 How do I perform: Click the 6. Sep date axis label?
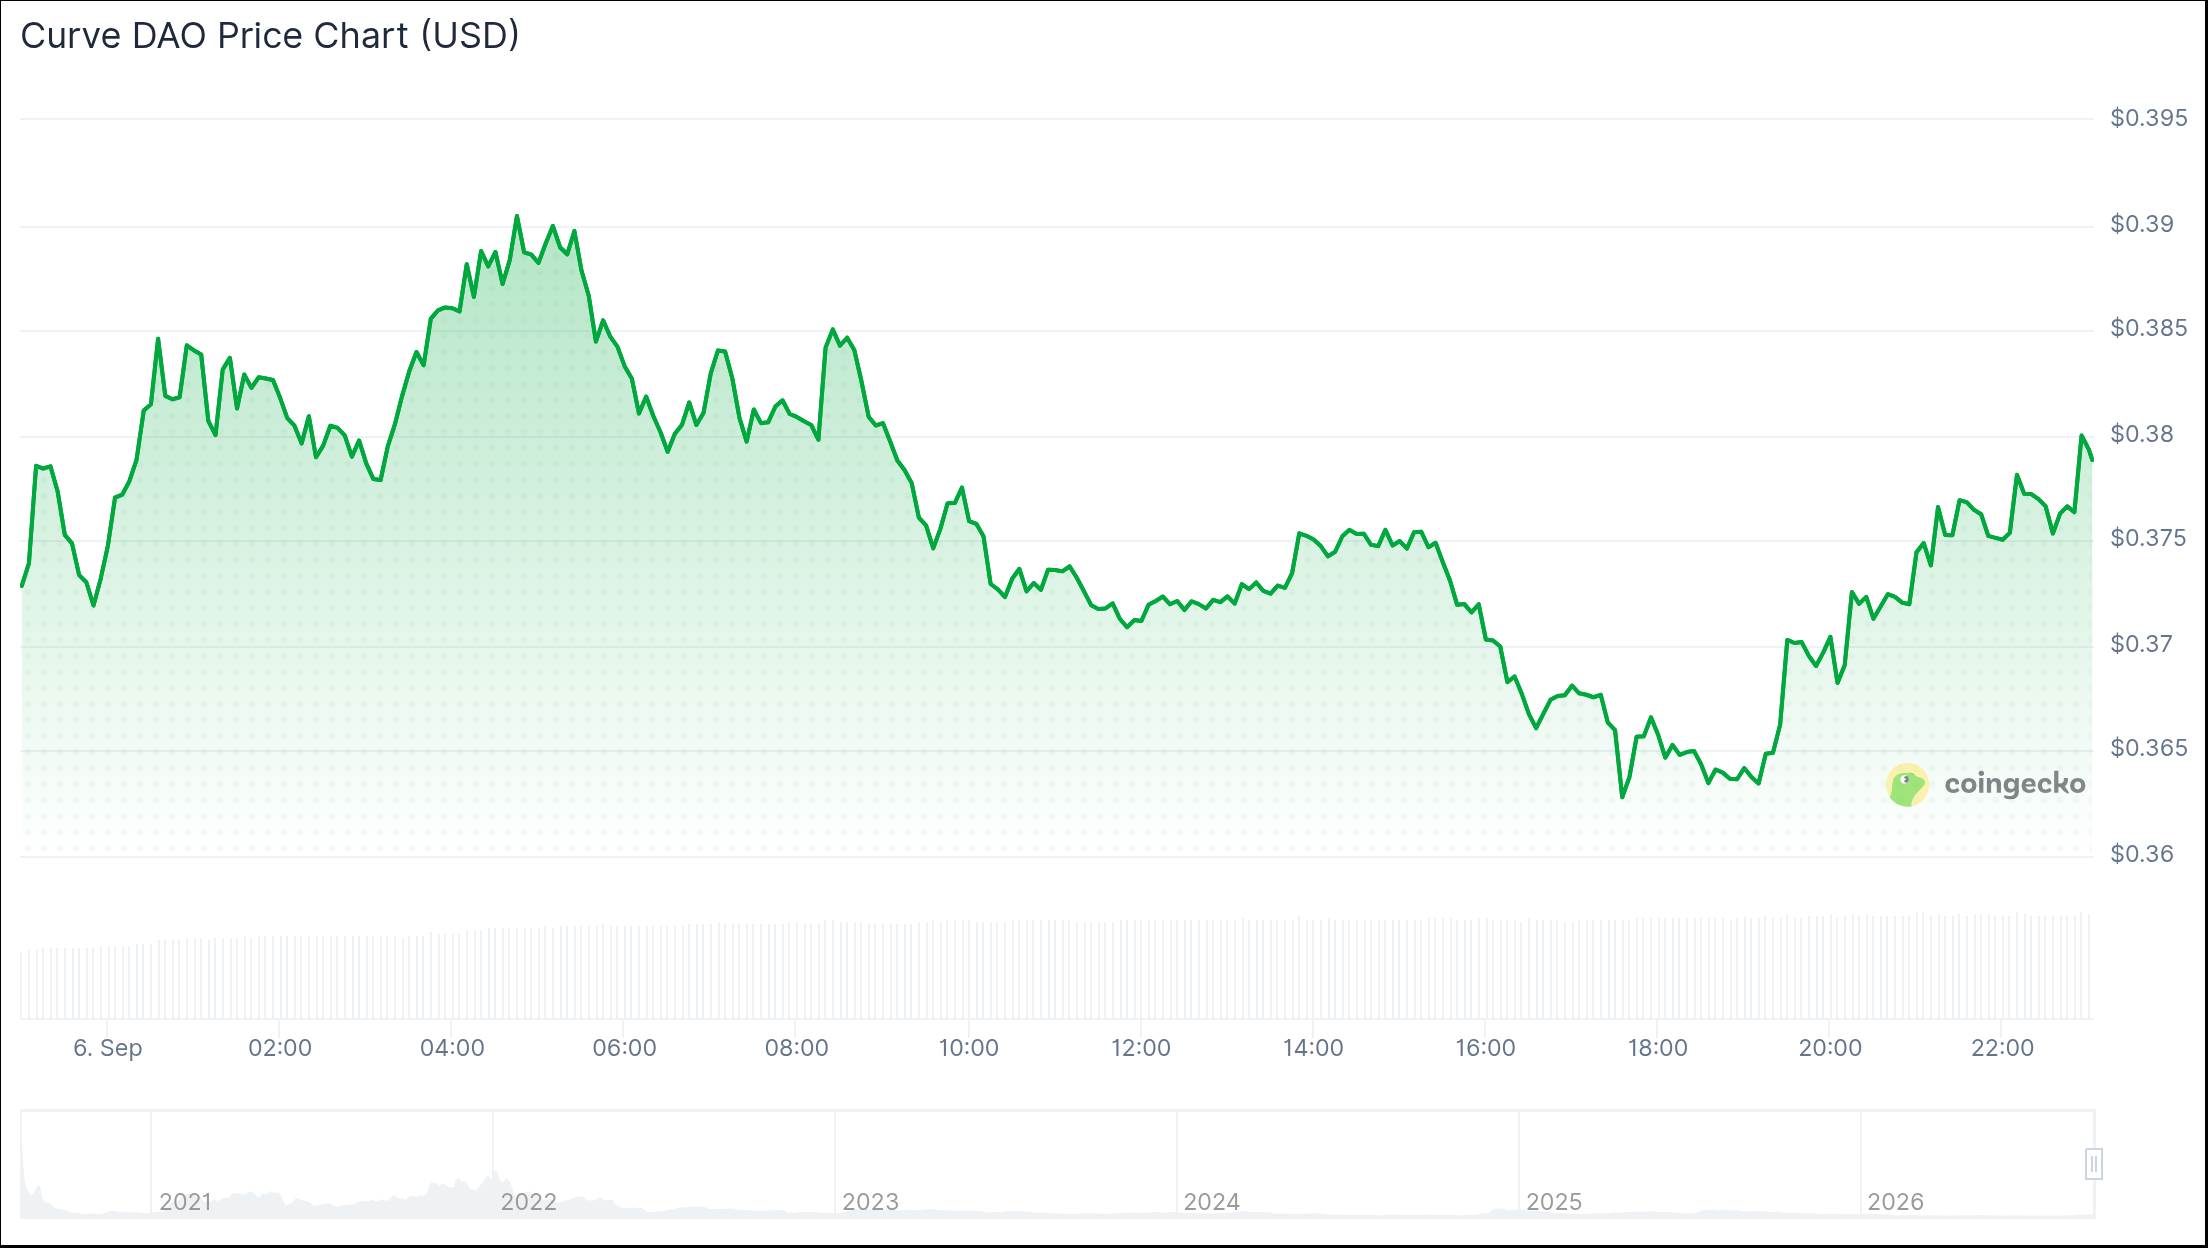[x=108, y=1048]
